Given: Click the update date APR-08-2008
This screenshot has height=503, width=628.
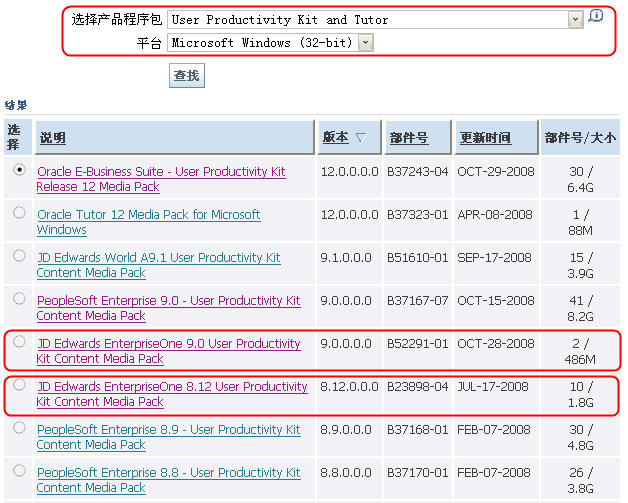Looking at the screenshot, I should (x=495, y=215).
